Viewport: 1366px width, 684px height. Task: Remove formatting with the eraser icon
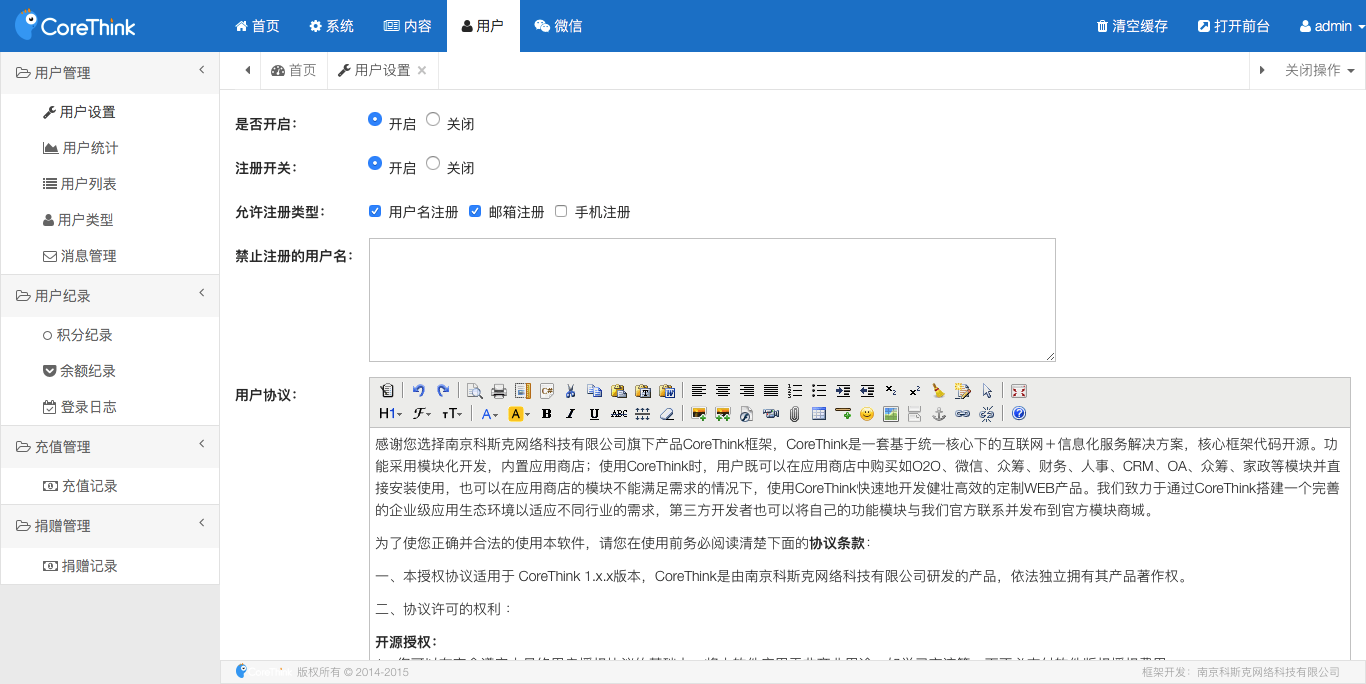pyautogui.click(x=667, y=413)
